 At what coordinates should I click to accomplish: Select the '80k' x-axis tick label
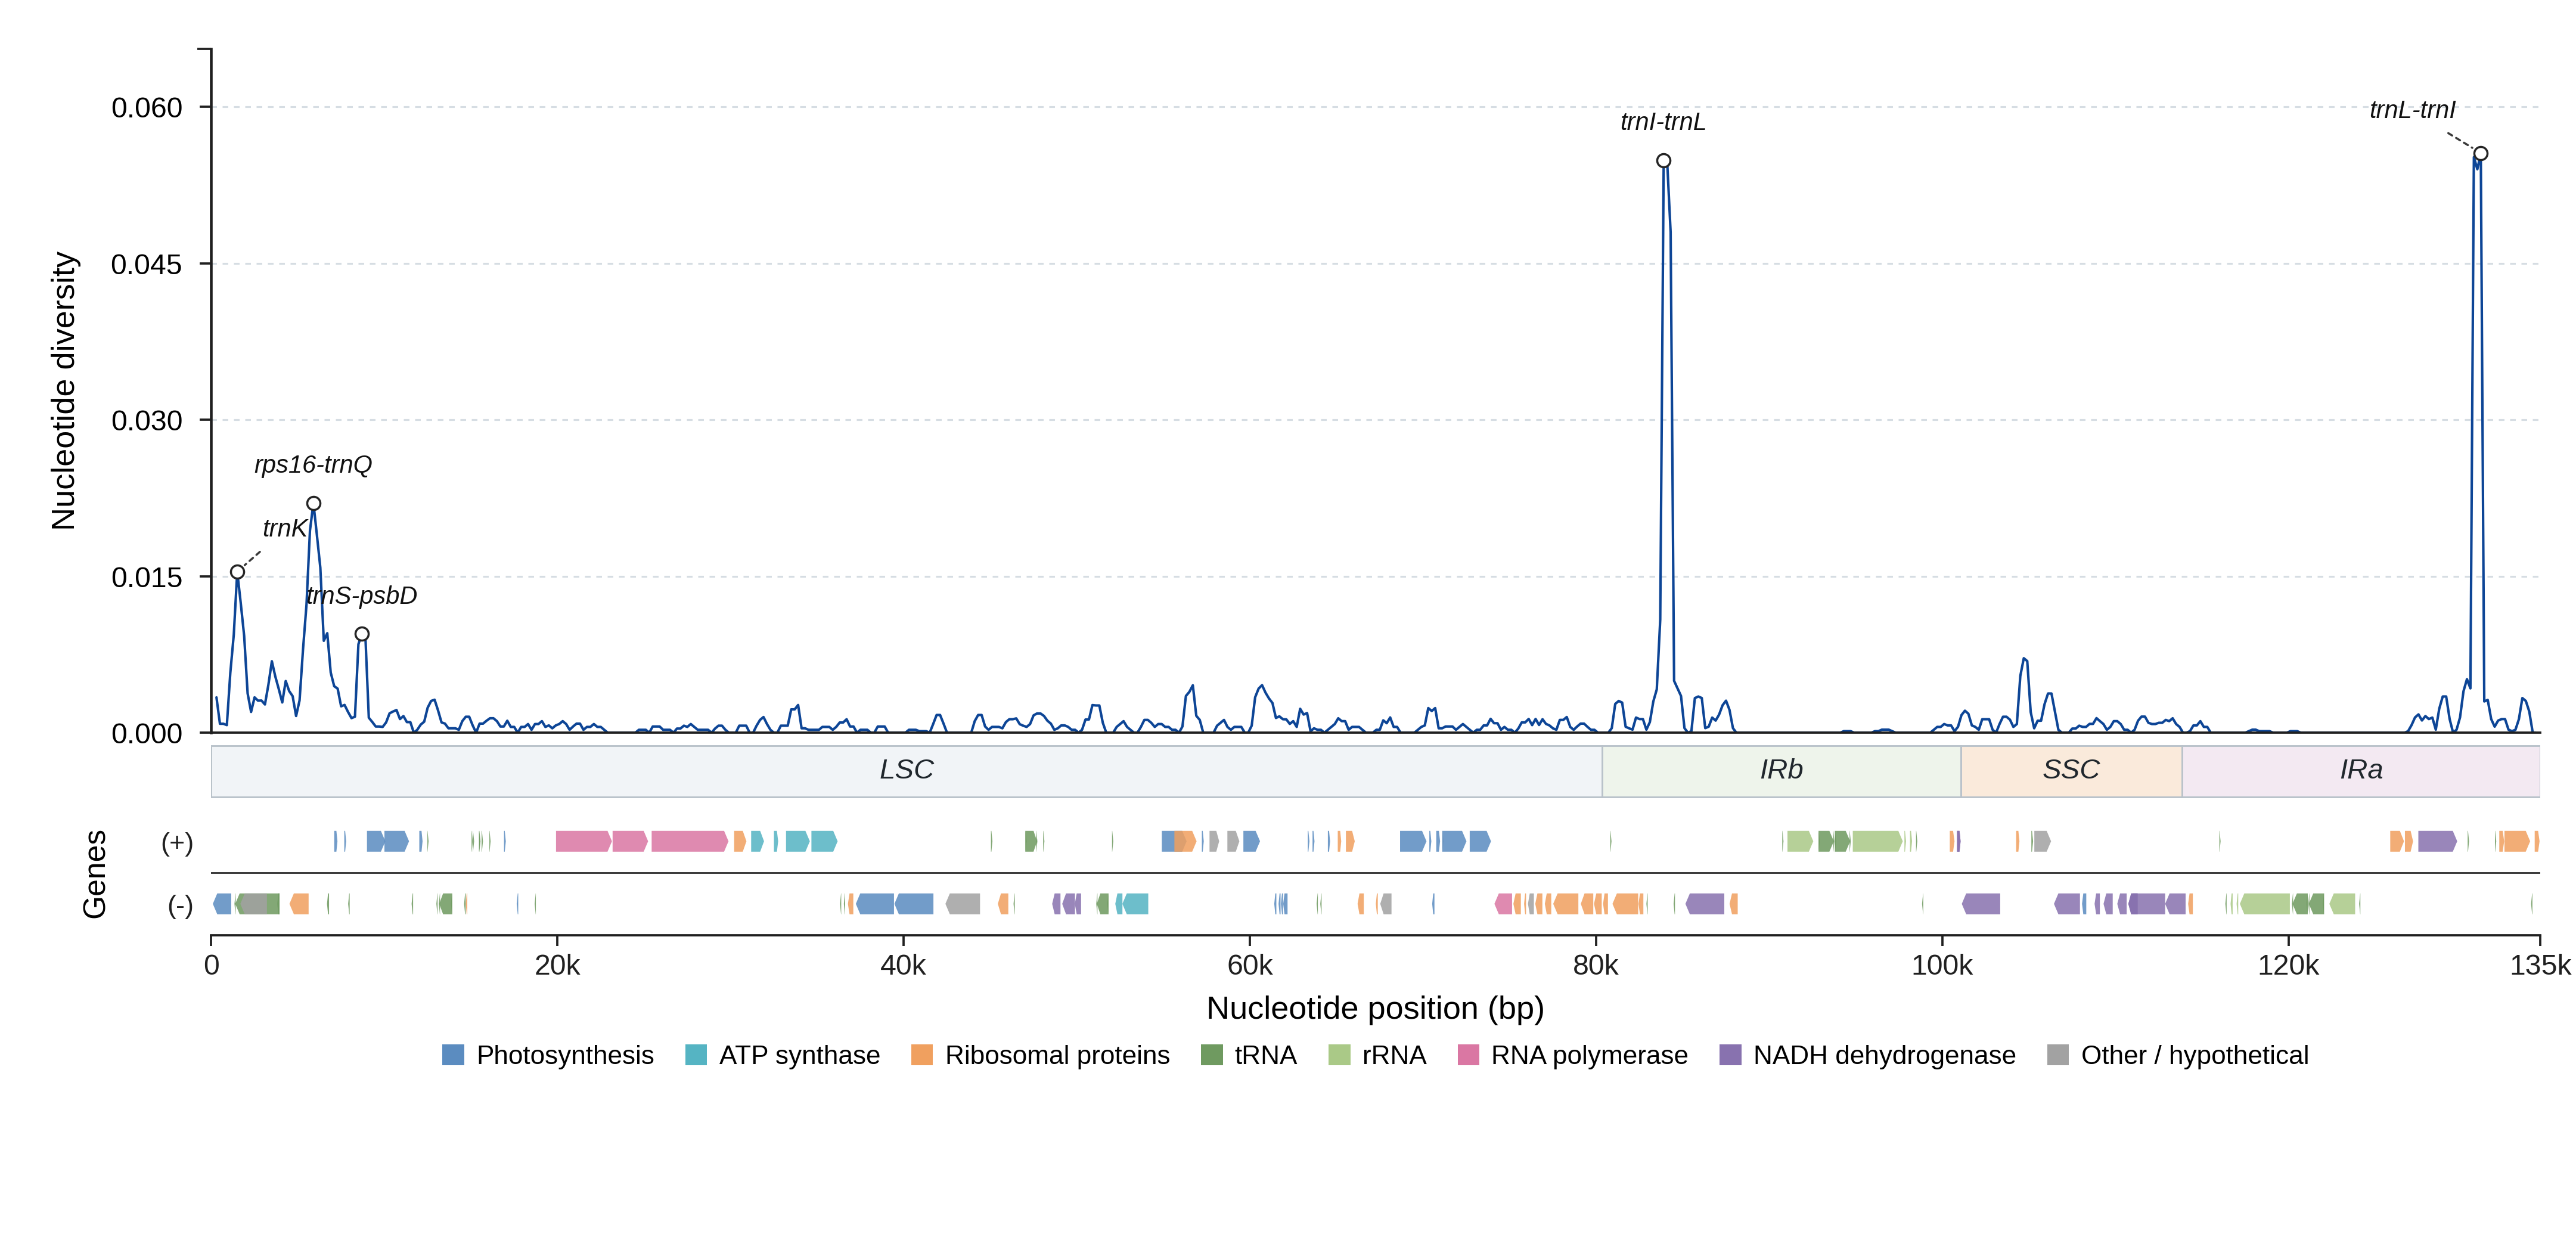1596,966
